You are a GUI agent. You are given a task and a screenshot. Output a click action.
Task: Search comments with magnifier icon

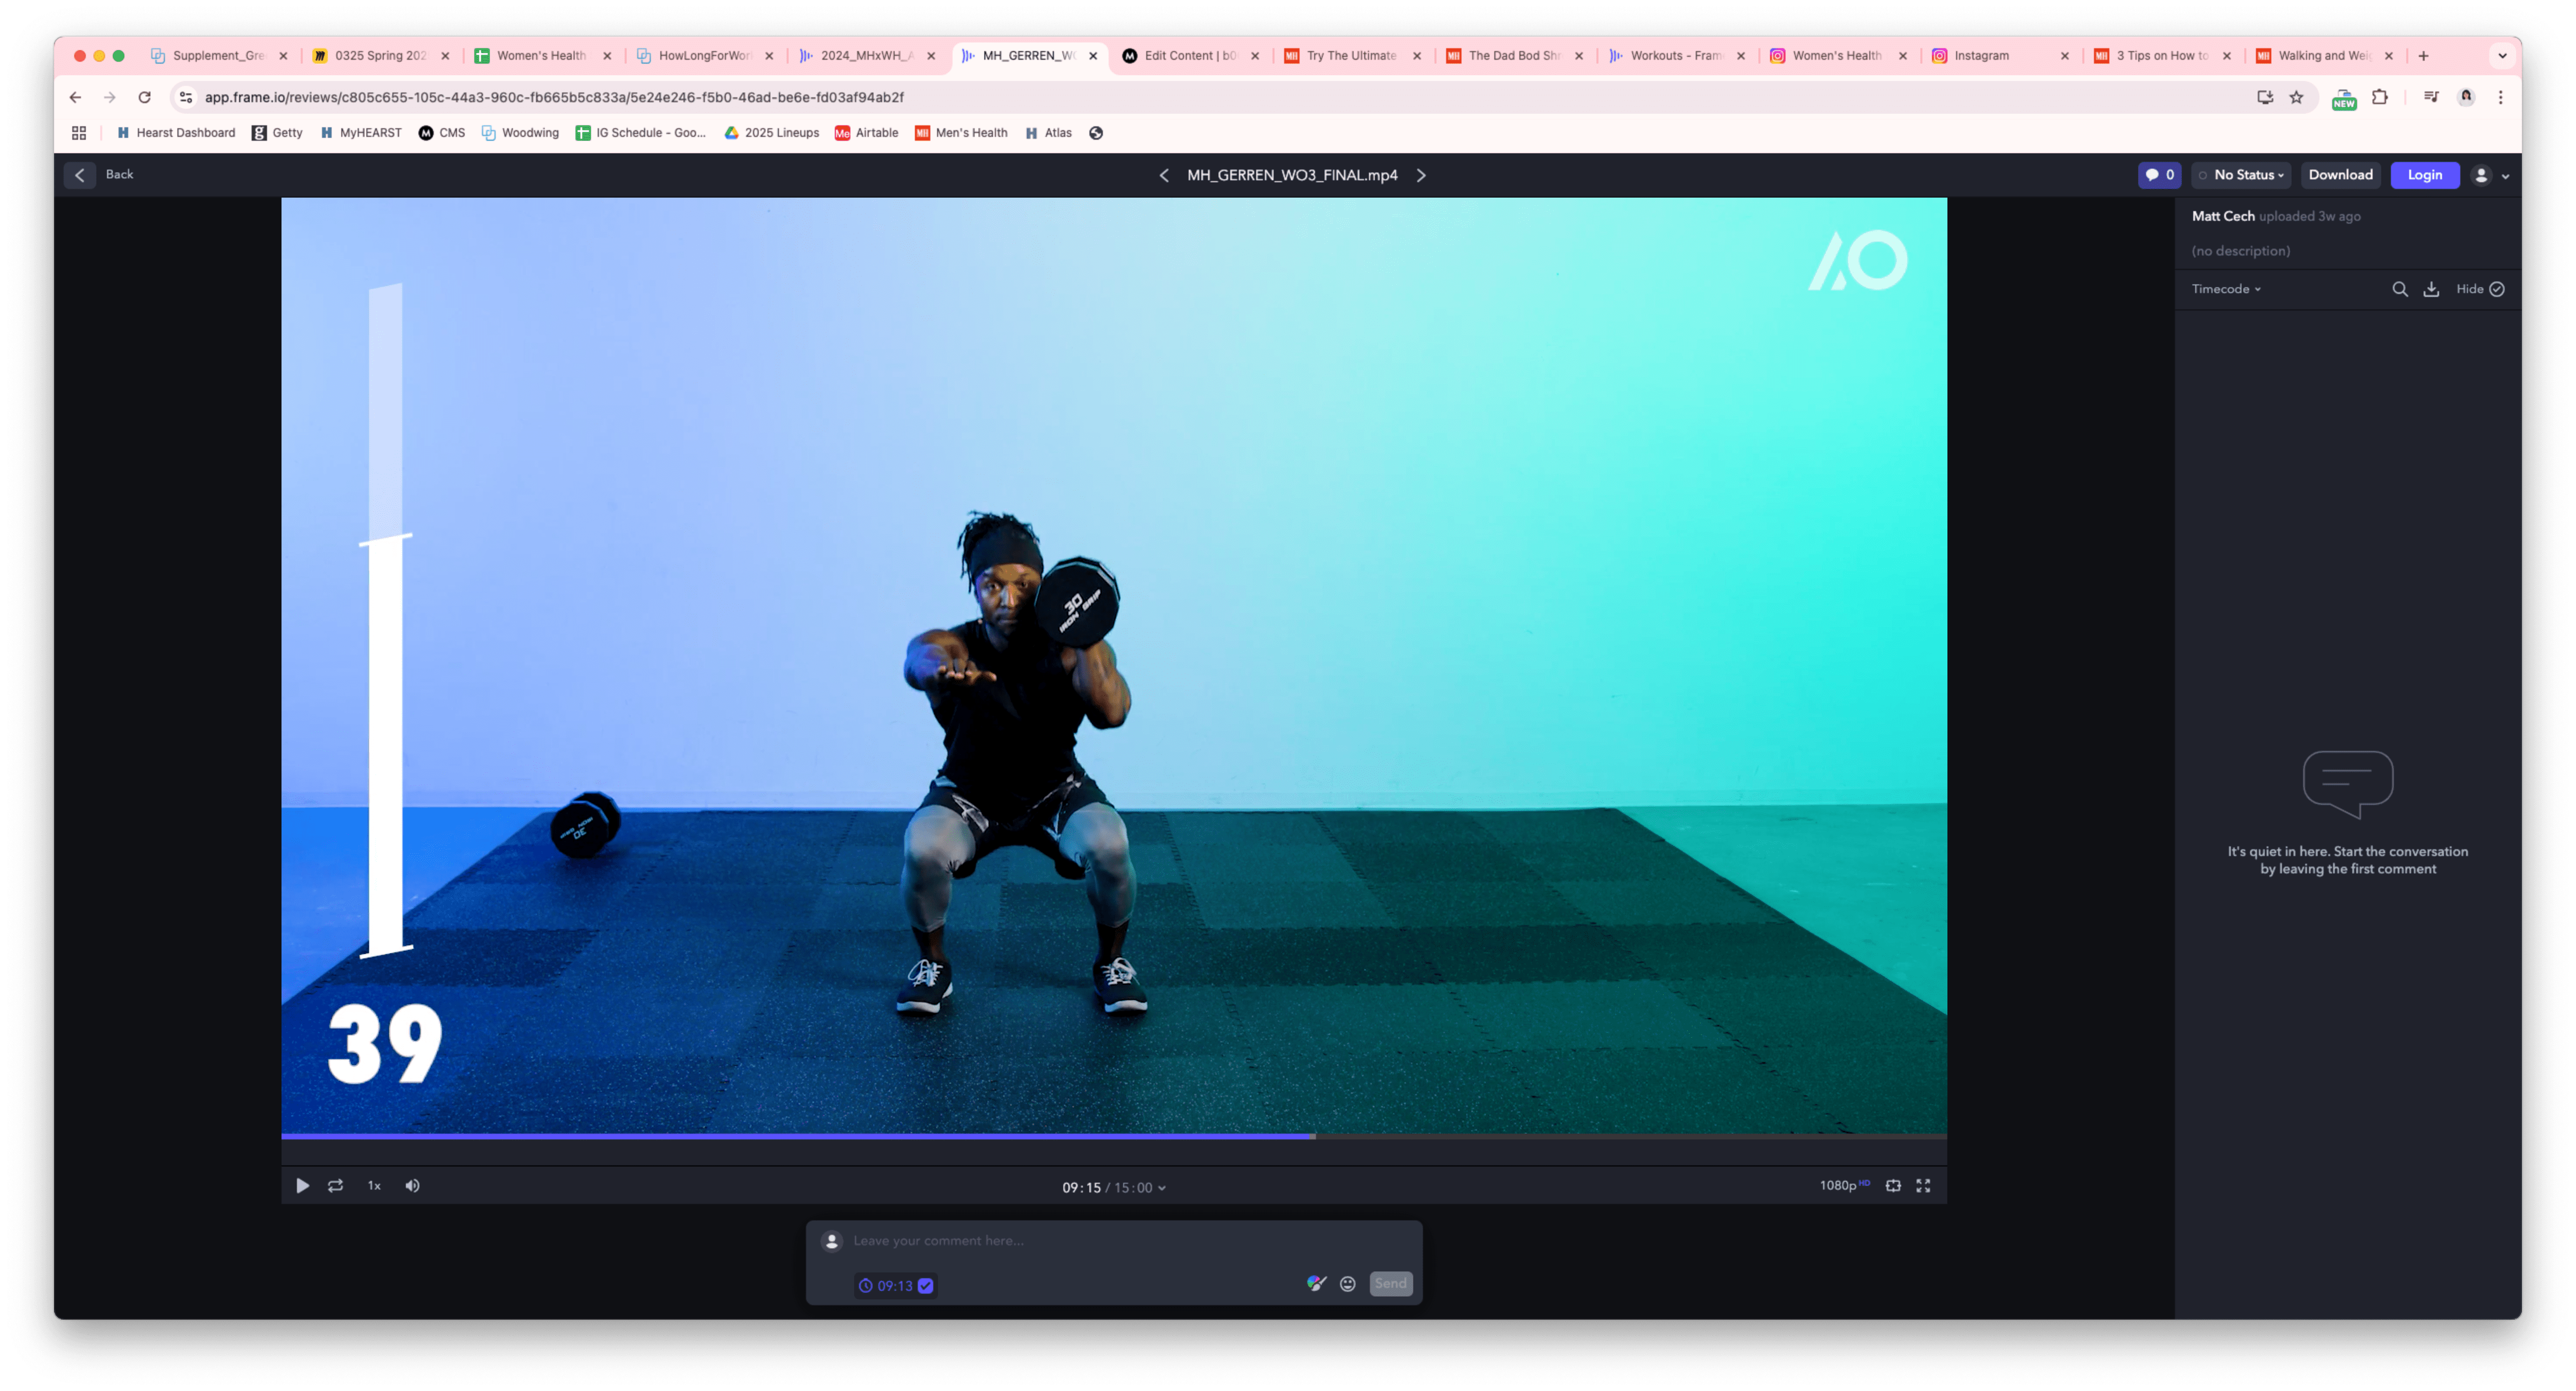click(x=2399, y=289)
